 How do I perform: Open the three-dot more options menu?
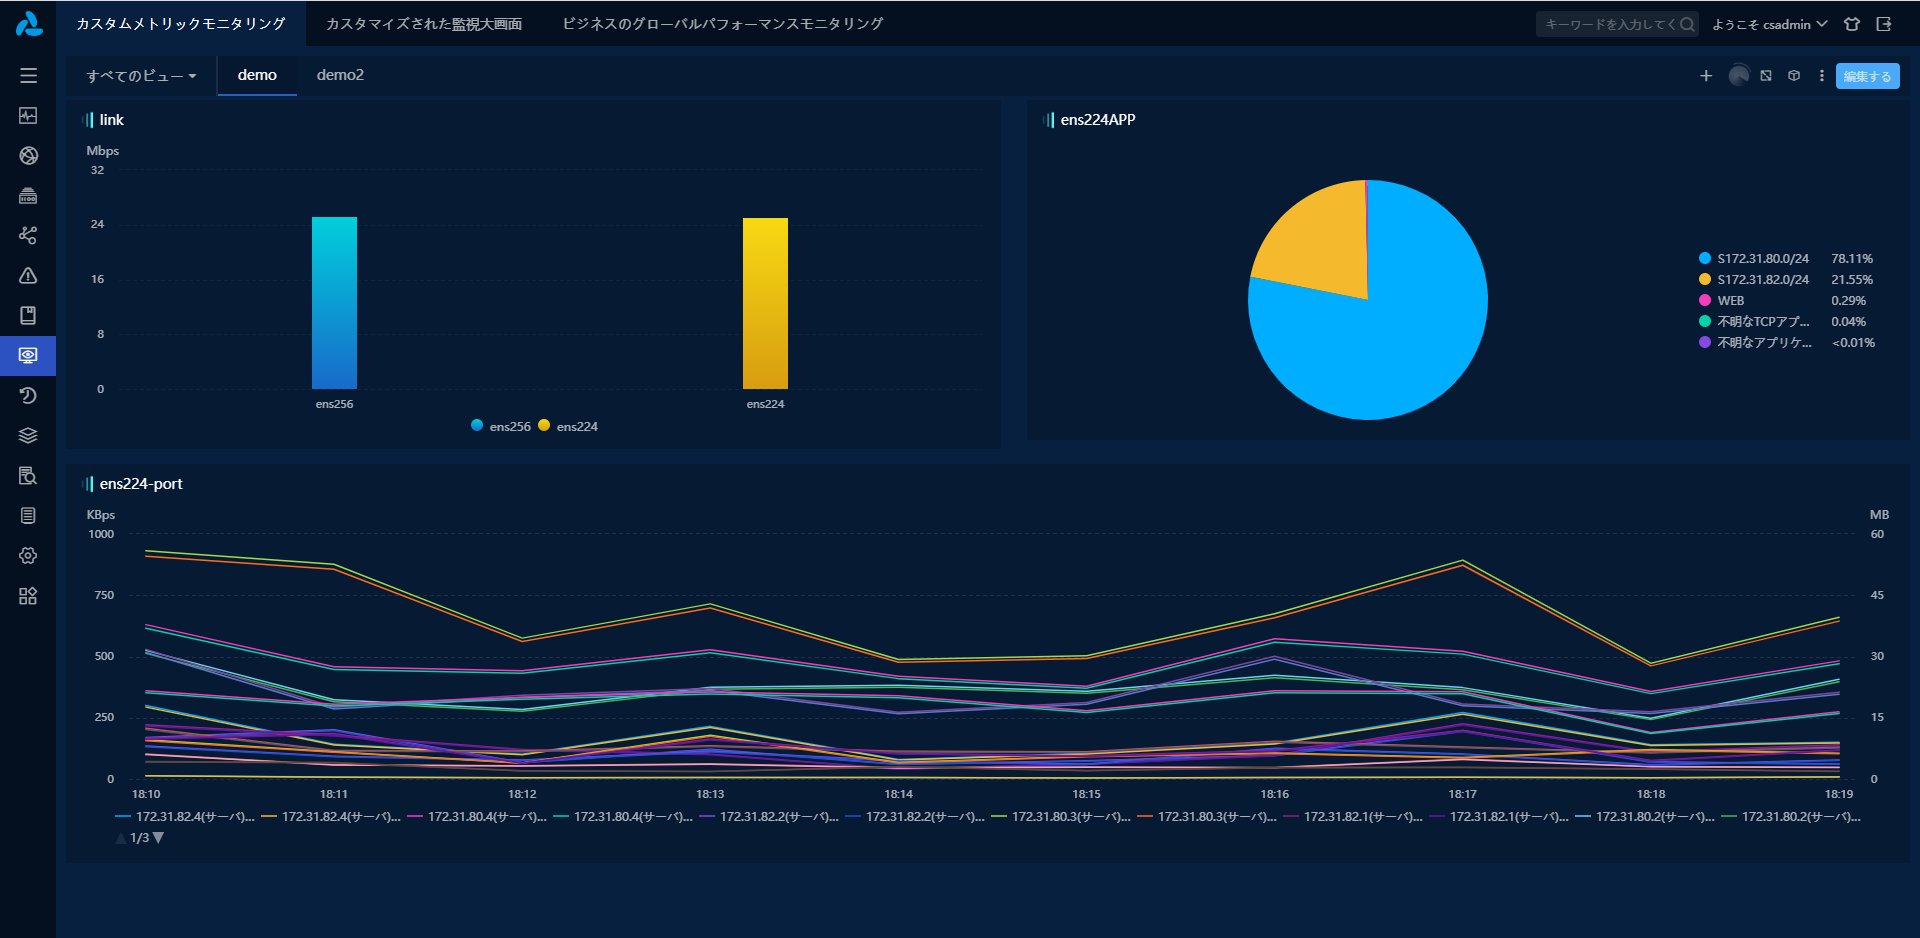tap(1821, 76)
